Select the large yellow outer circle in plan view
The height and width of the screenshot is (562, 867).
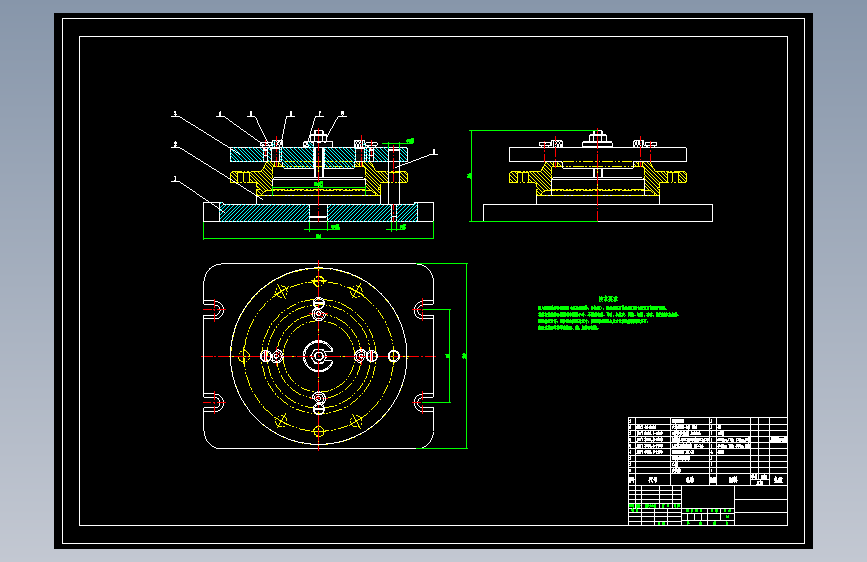coord(318,356)
